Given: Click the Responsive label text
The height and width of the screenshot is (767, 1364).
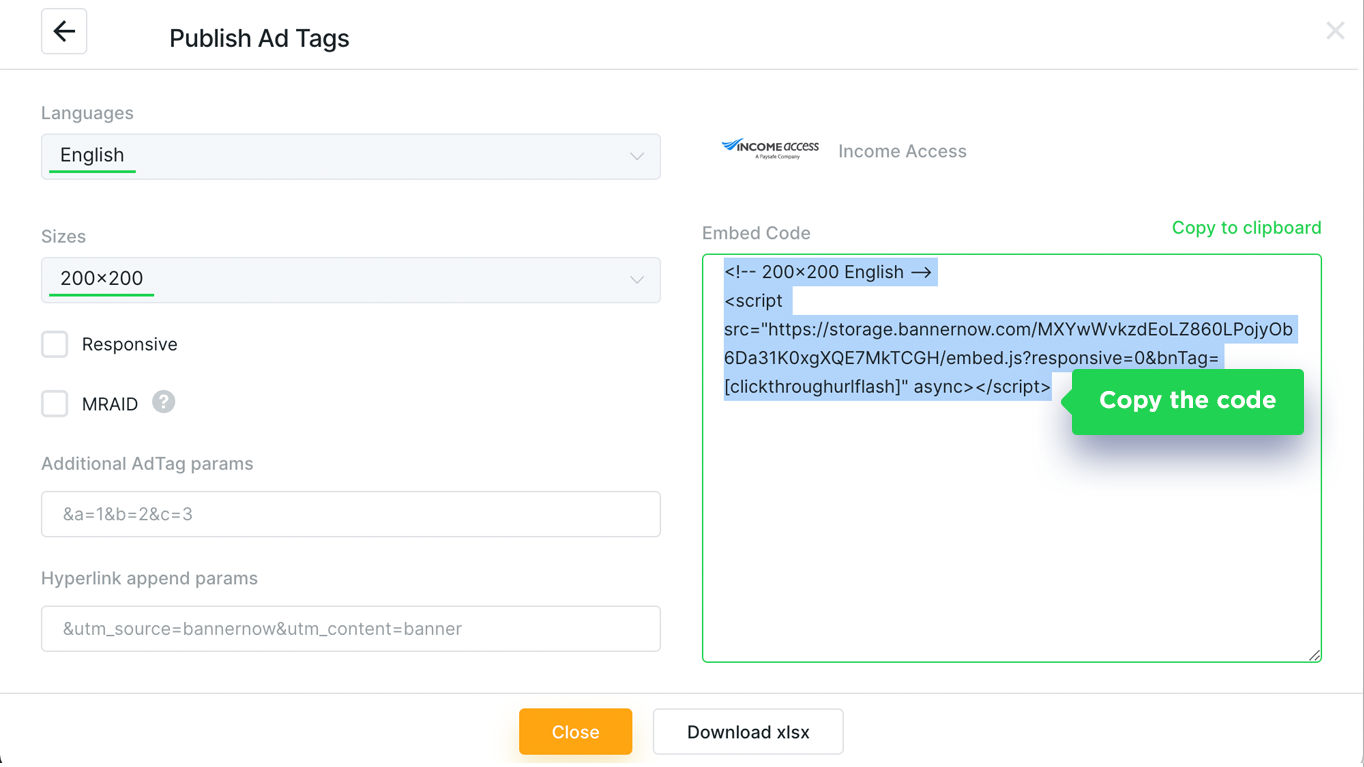Looking at the screenshot, I should click(130, 344).
